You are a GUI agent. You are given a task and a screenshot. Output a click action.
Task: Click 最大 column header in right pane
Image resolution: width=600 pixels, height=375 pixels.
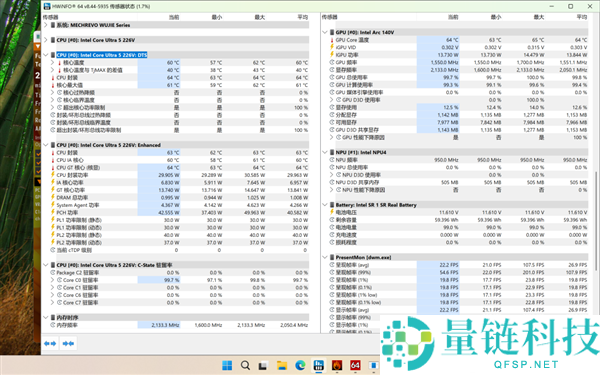539,17
